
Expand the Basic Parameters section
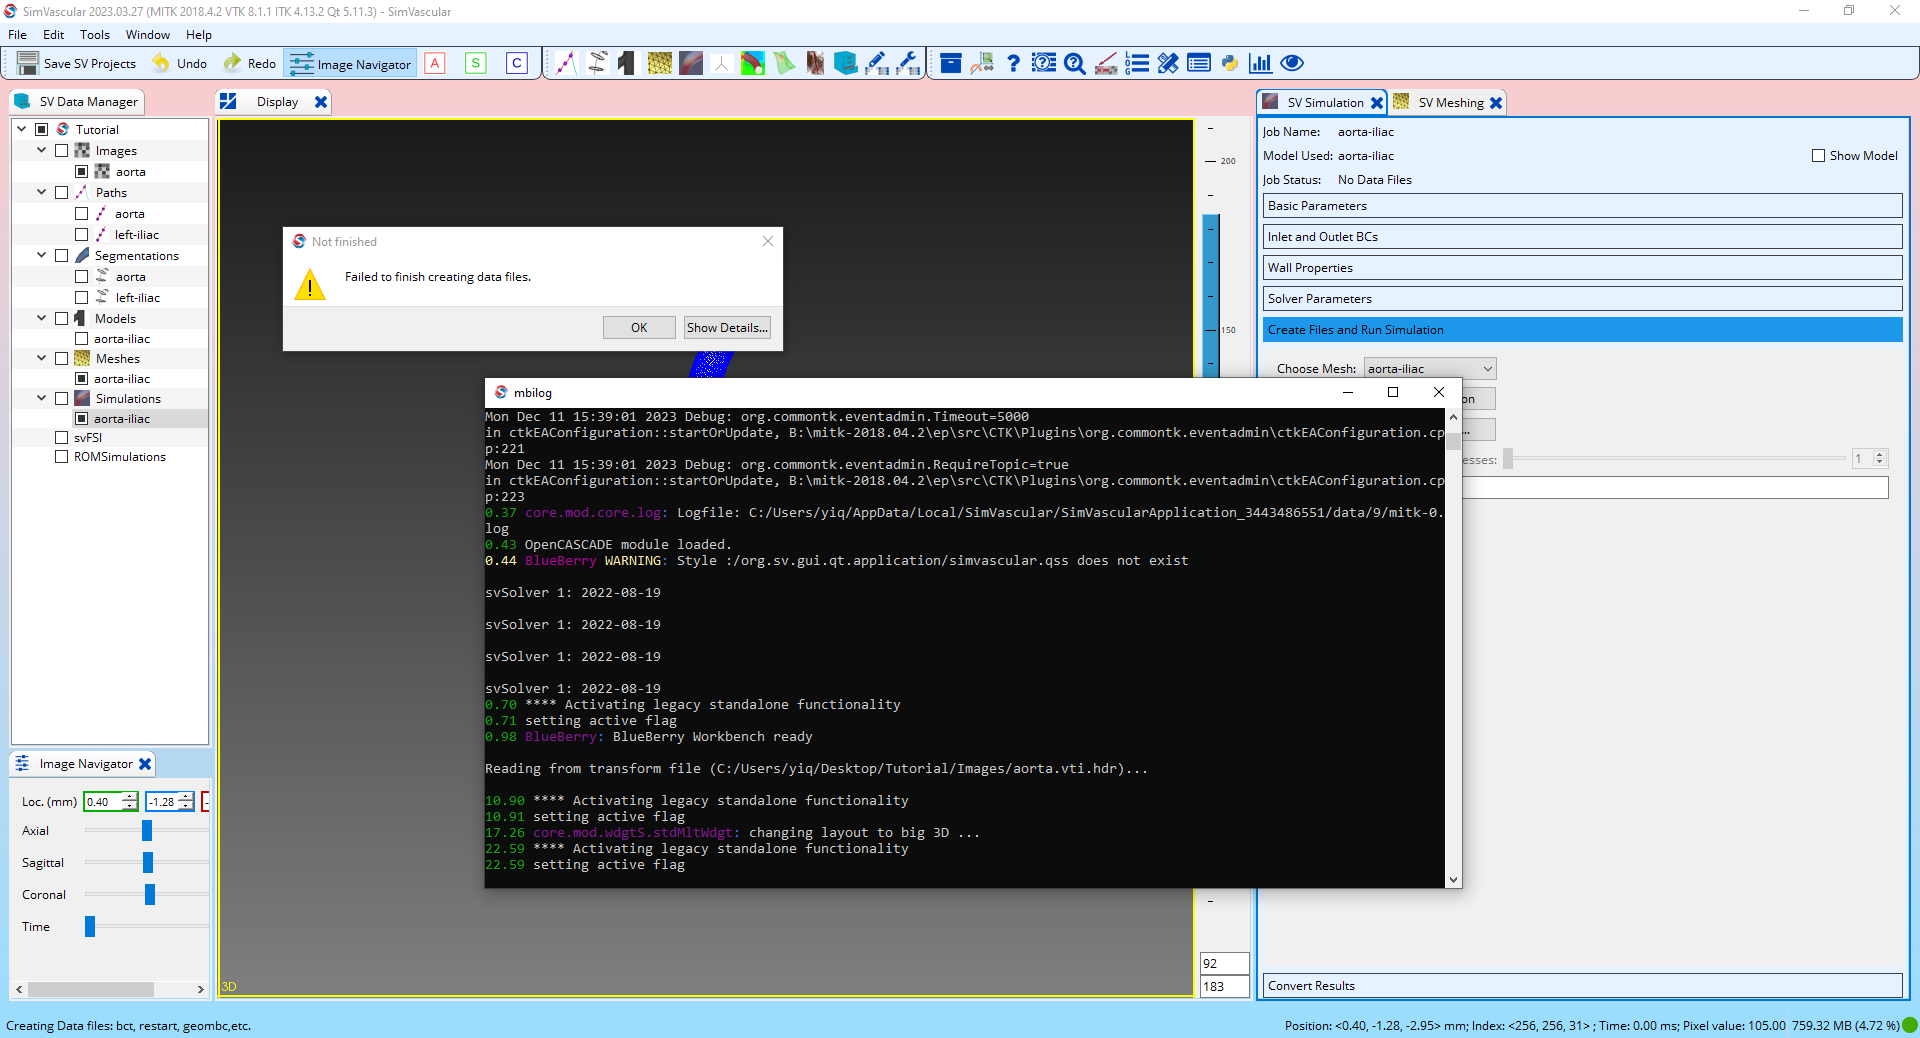pos(1582,206)
